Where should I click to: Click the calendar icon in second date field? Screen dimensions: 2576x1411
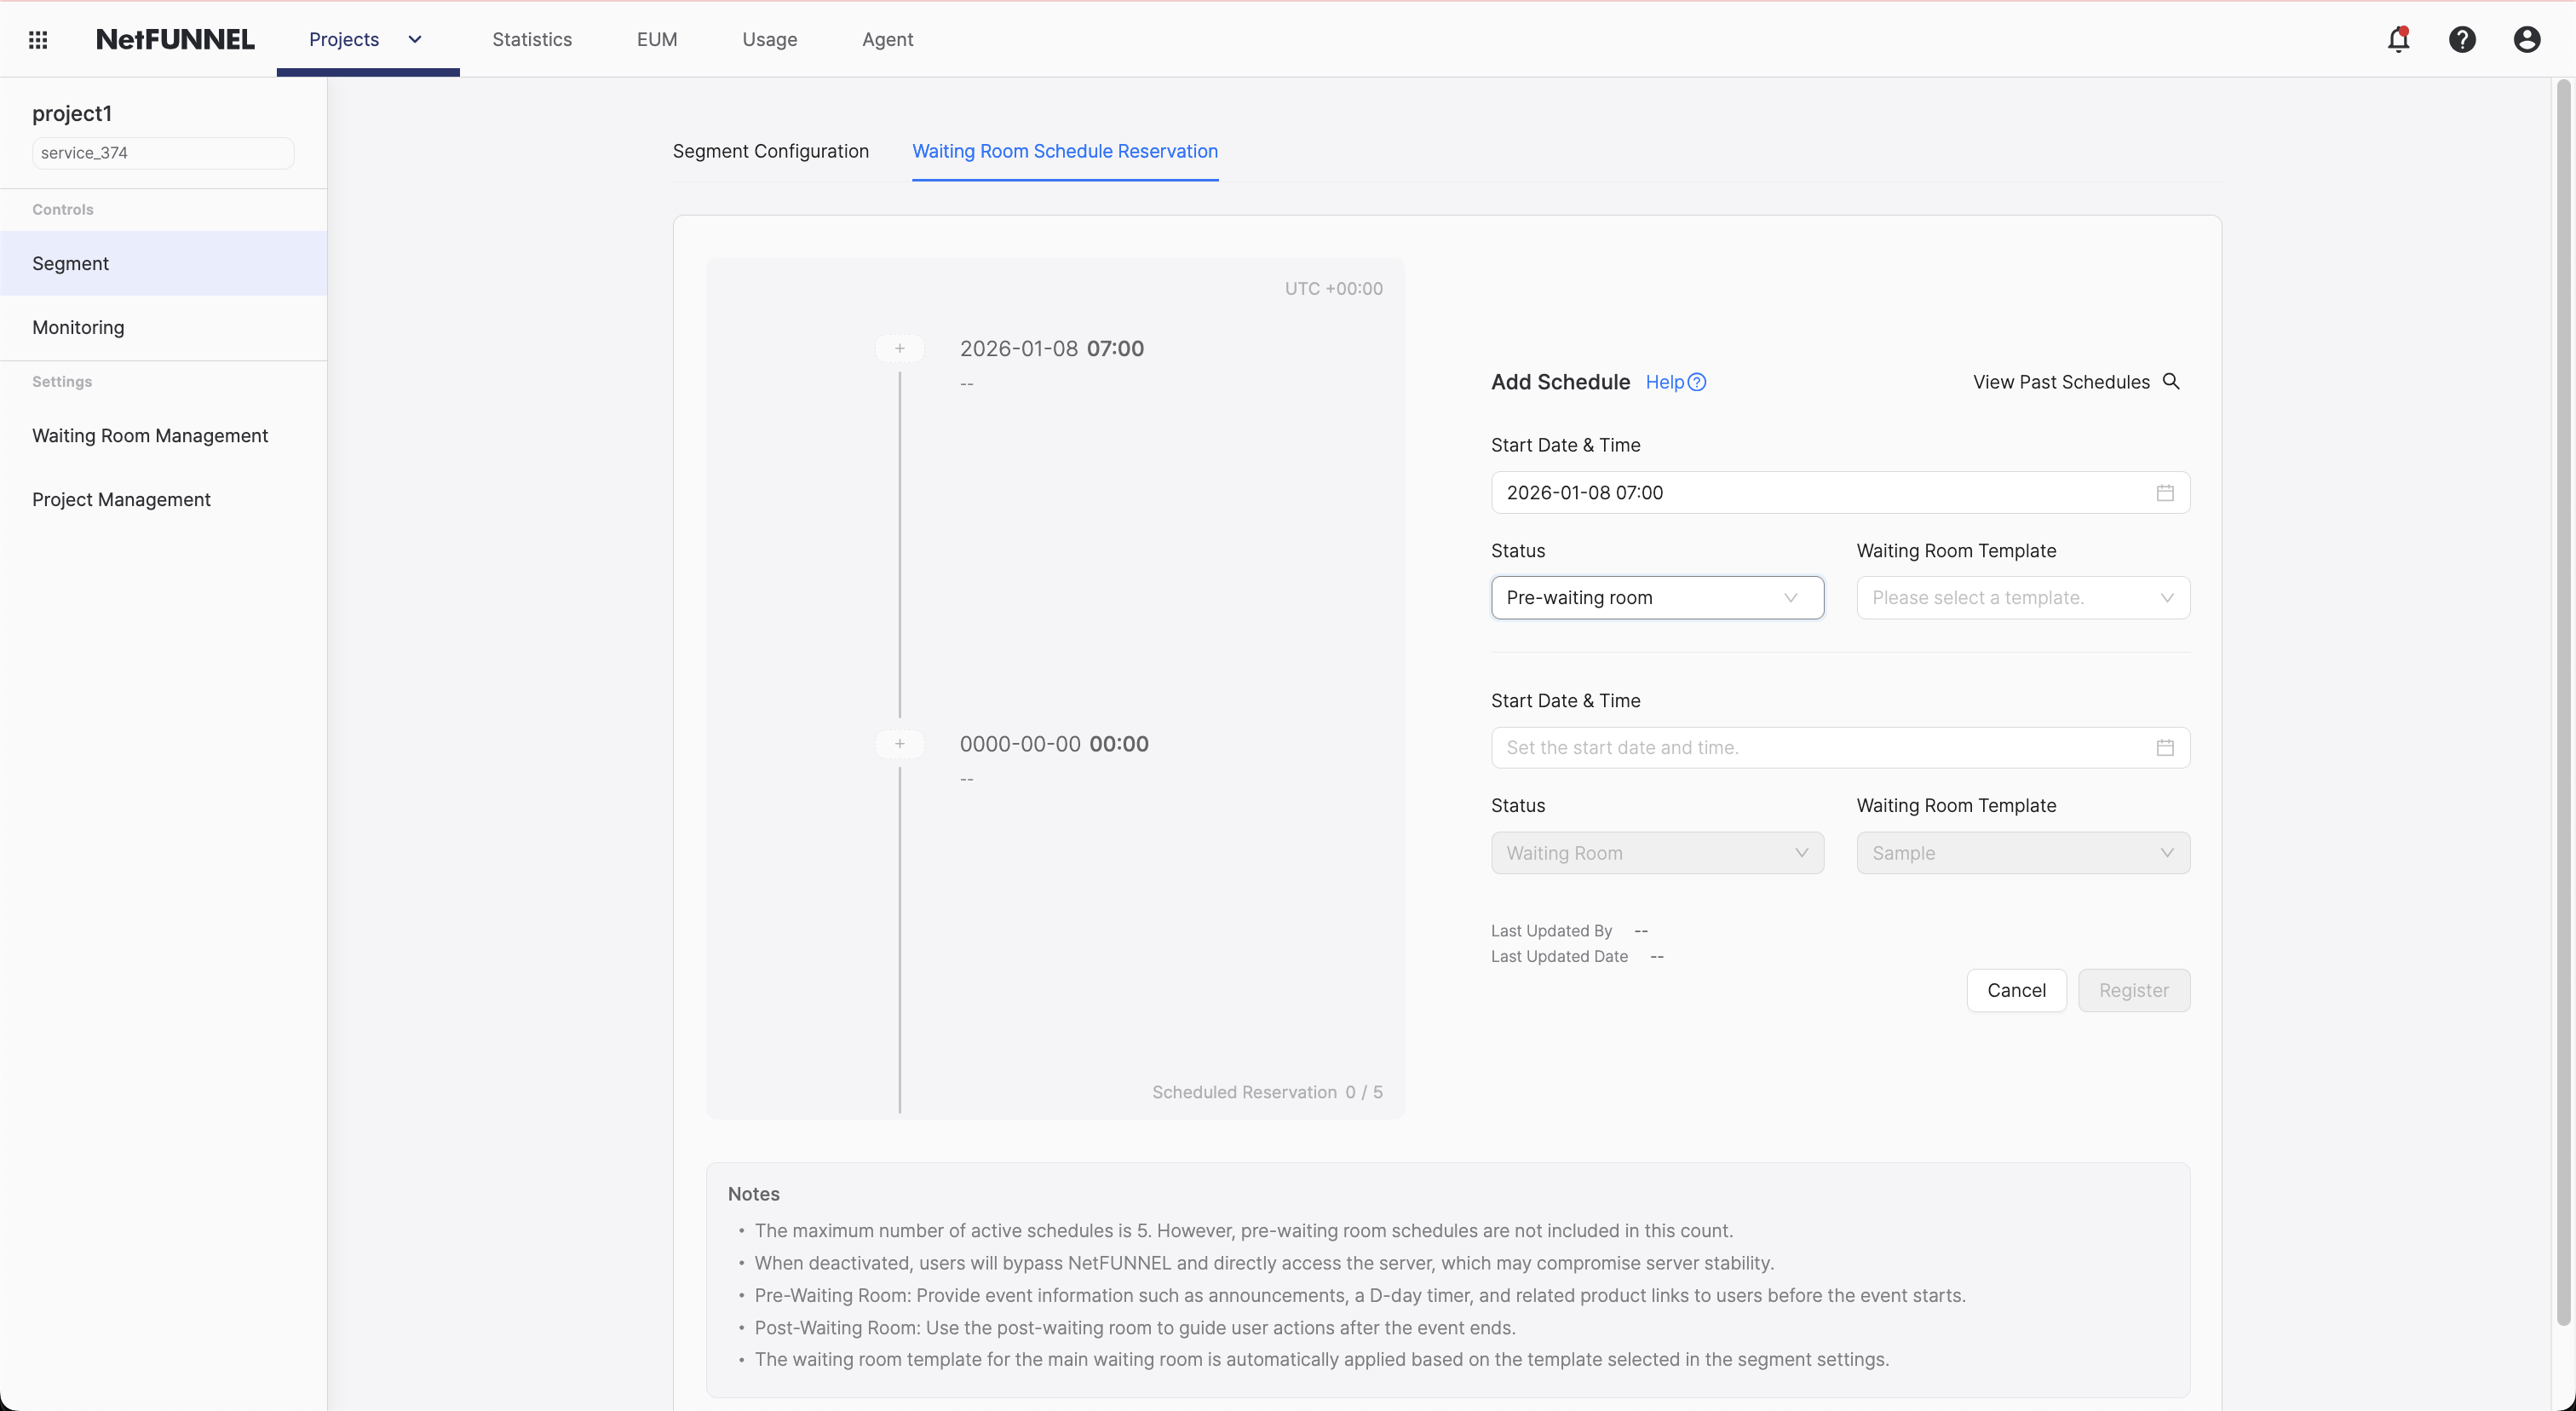[x=2165, y=748]
